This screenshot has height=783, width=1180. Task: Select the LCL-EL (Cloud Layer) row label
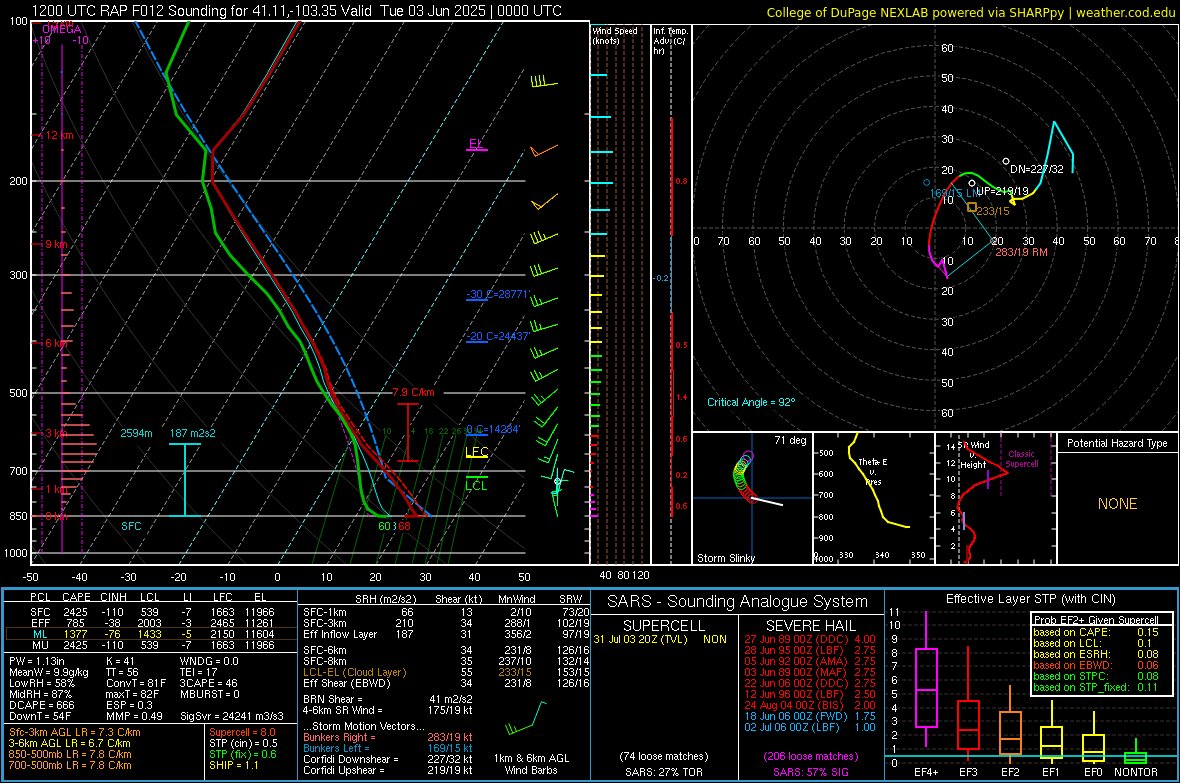[x=354, y=672]
